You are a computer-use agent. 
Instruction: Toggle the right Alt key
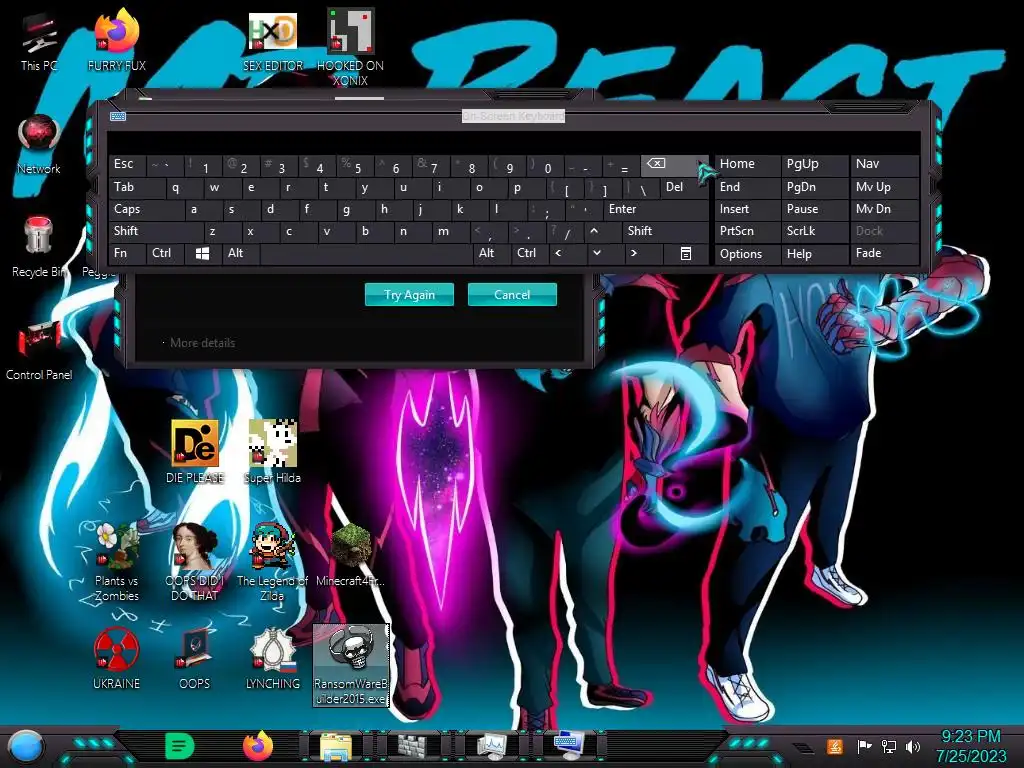(x=491, y=253)
